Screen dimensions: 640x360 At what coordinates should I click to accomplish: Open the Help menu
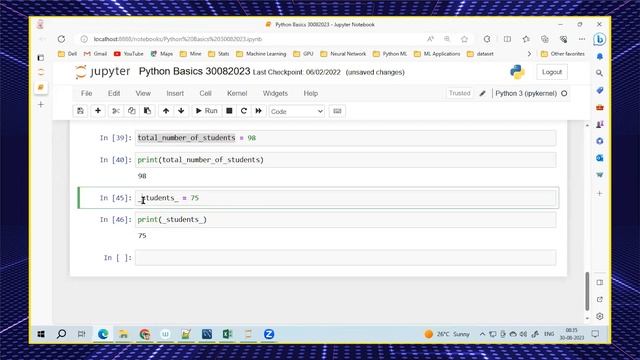click(x=311, y=93)
